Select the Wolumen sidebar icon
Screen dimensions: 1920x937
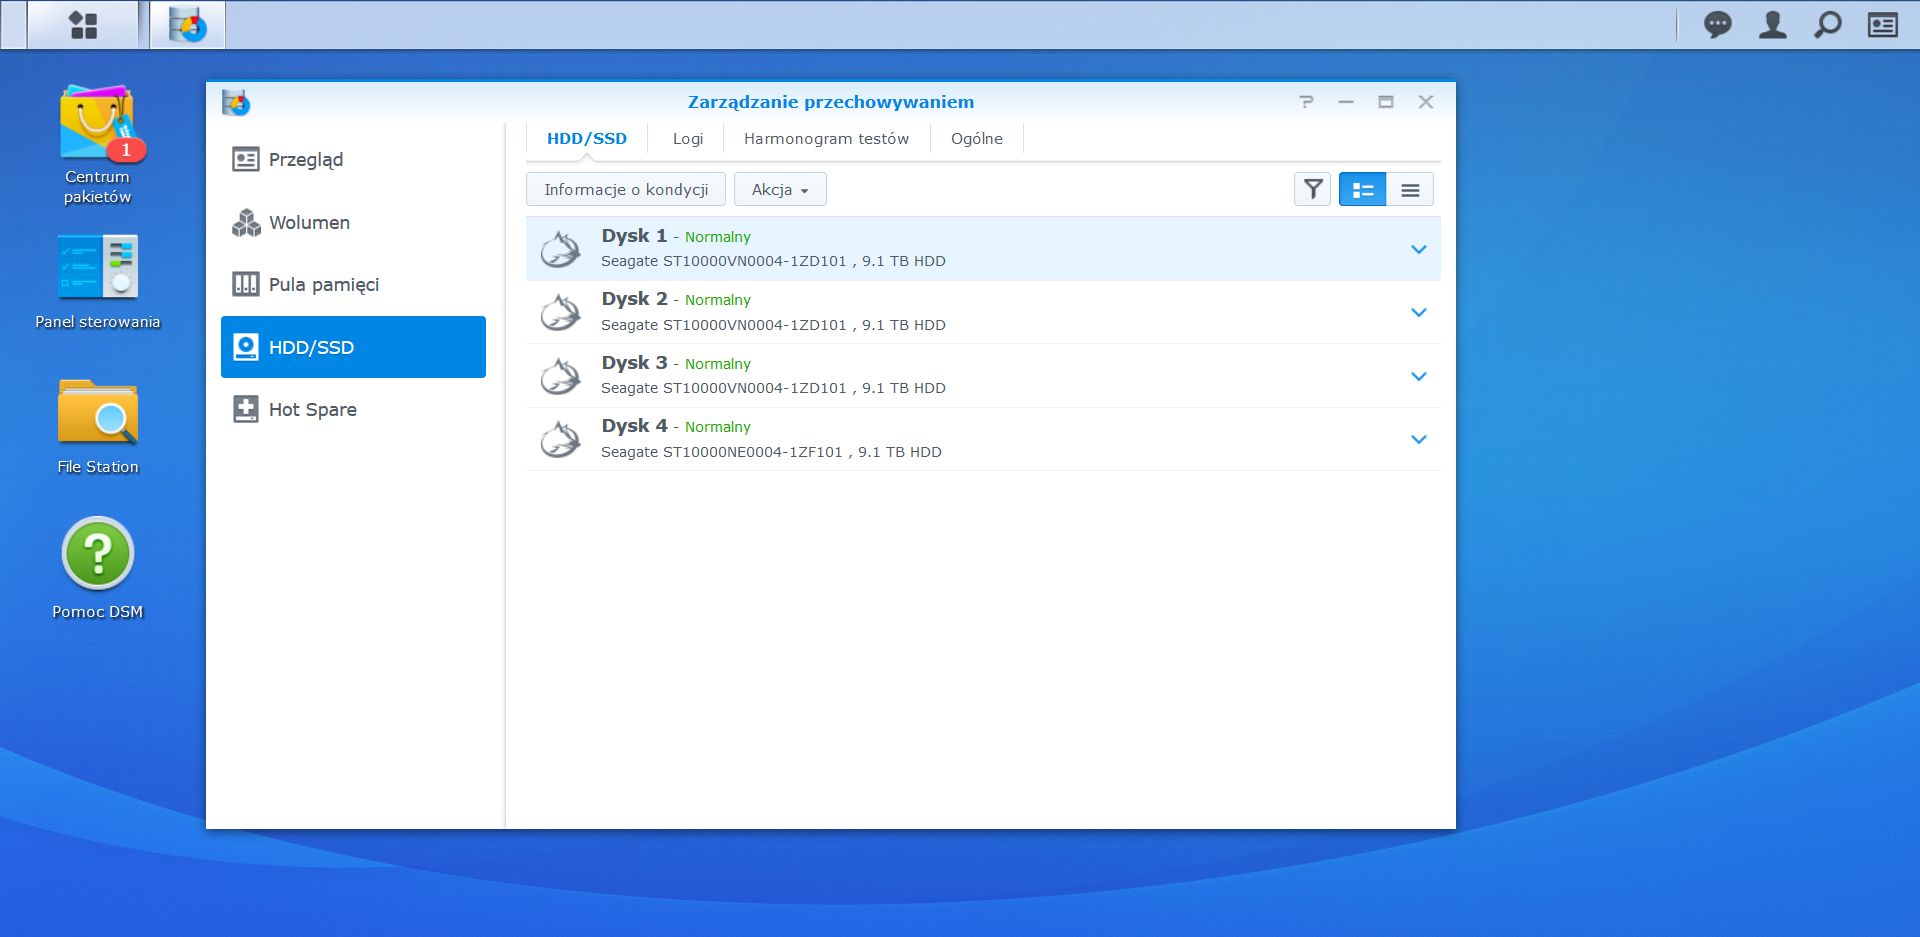coord(245,222)
